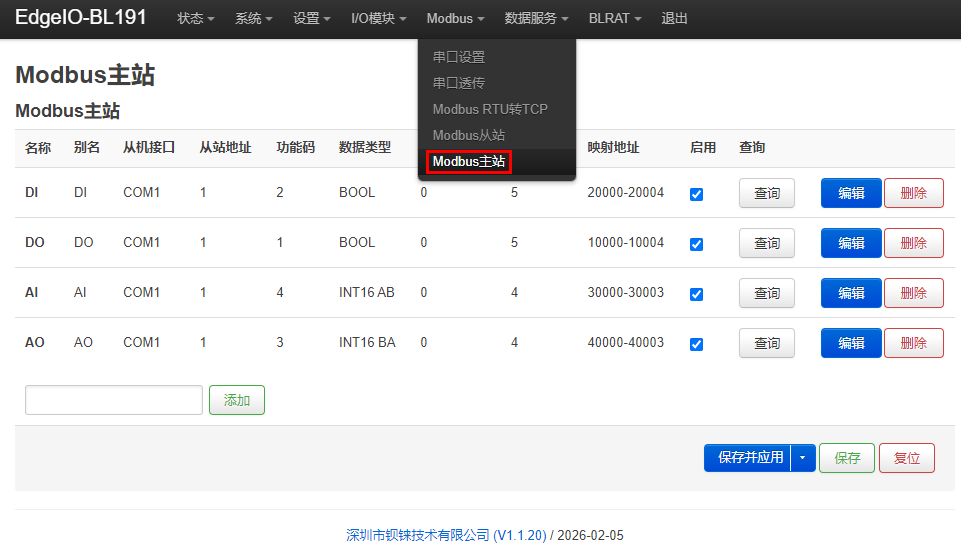Click the 启用 column header
The image size is (961, 549).
click(x=703, y=147)
